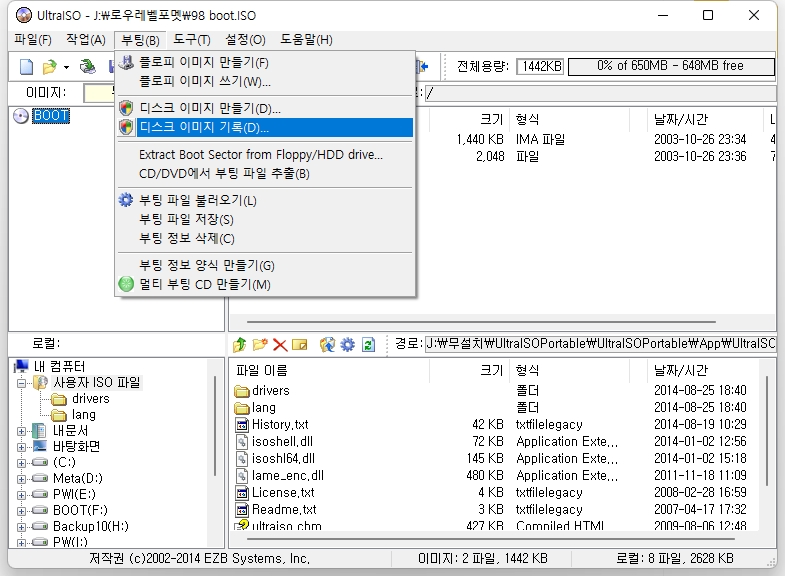Choose 부팅 정보 삭제(C) menu entry
Image resolution: width=785 pixels, height=576 pixels.
tap(265, 238)
